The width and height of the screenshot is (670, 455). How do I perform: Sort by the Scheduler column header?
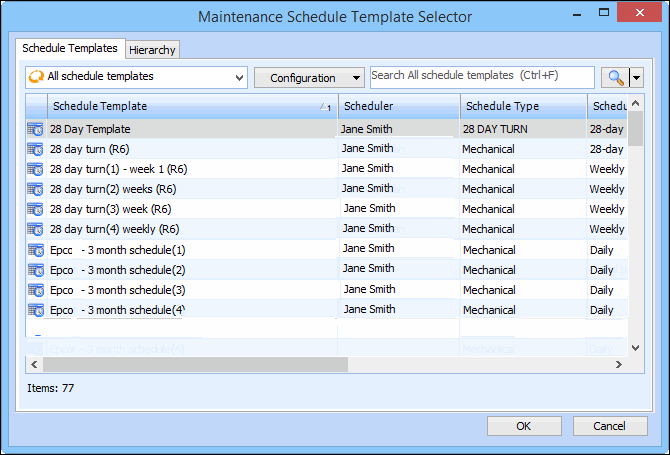click(x=398, y=106)
